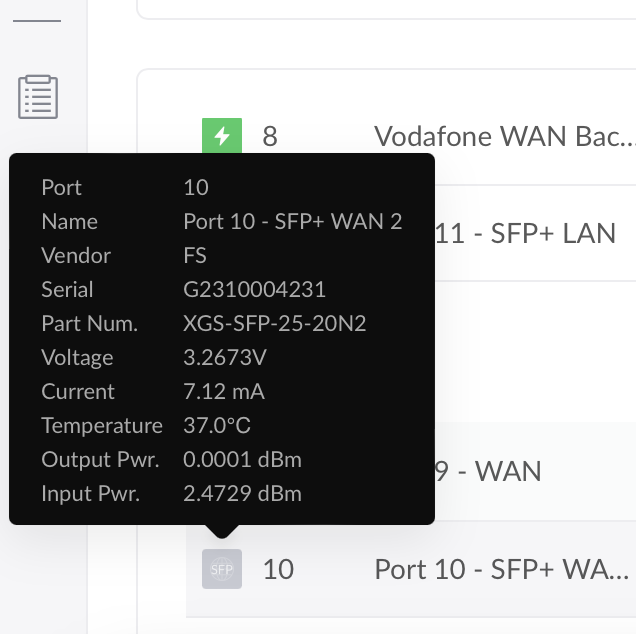This screenshot has width=636, height=634.
Task: Click the voltage reading 3.2673V
Action: (x=225, y=357)
